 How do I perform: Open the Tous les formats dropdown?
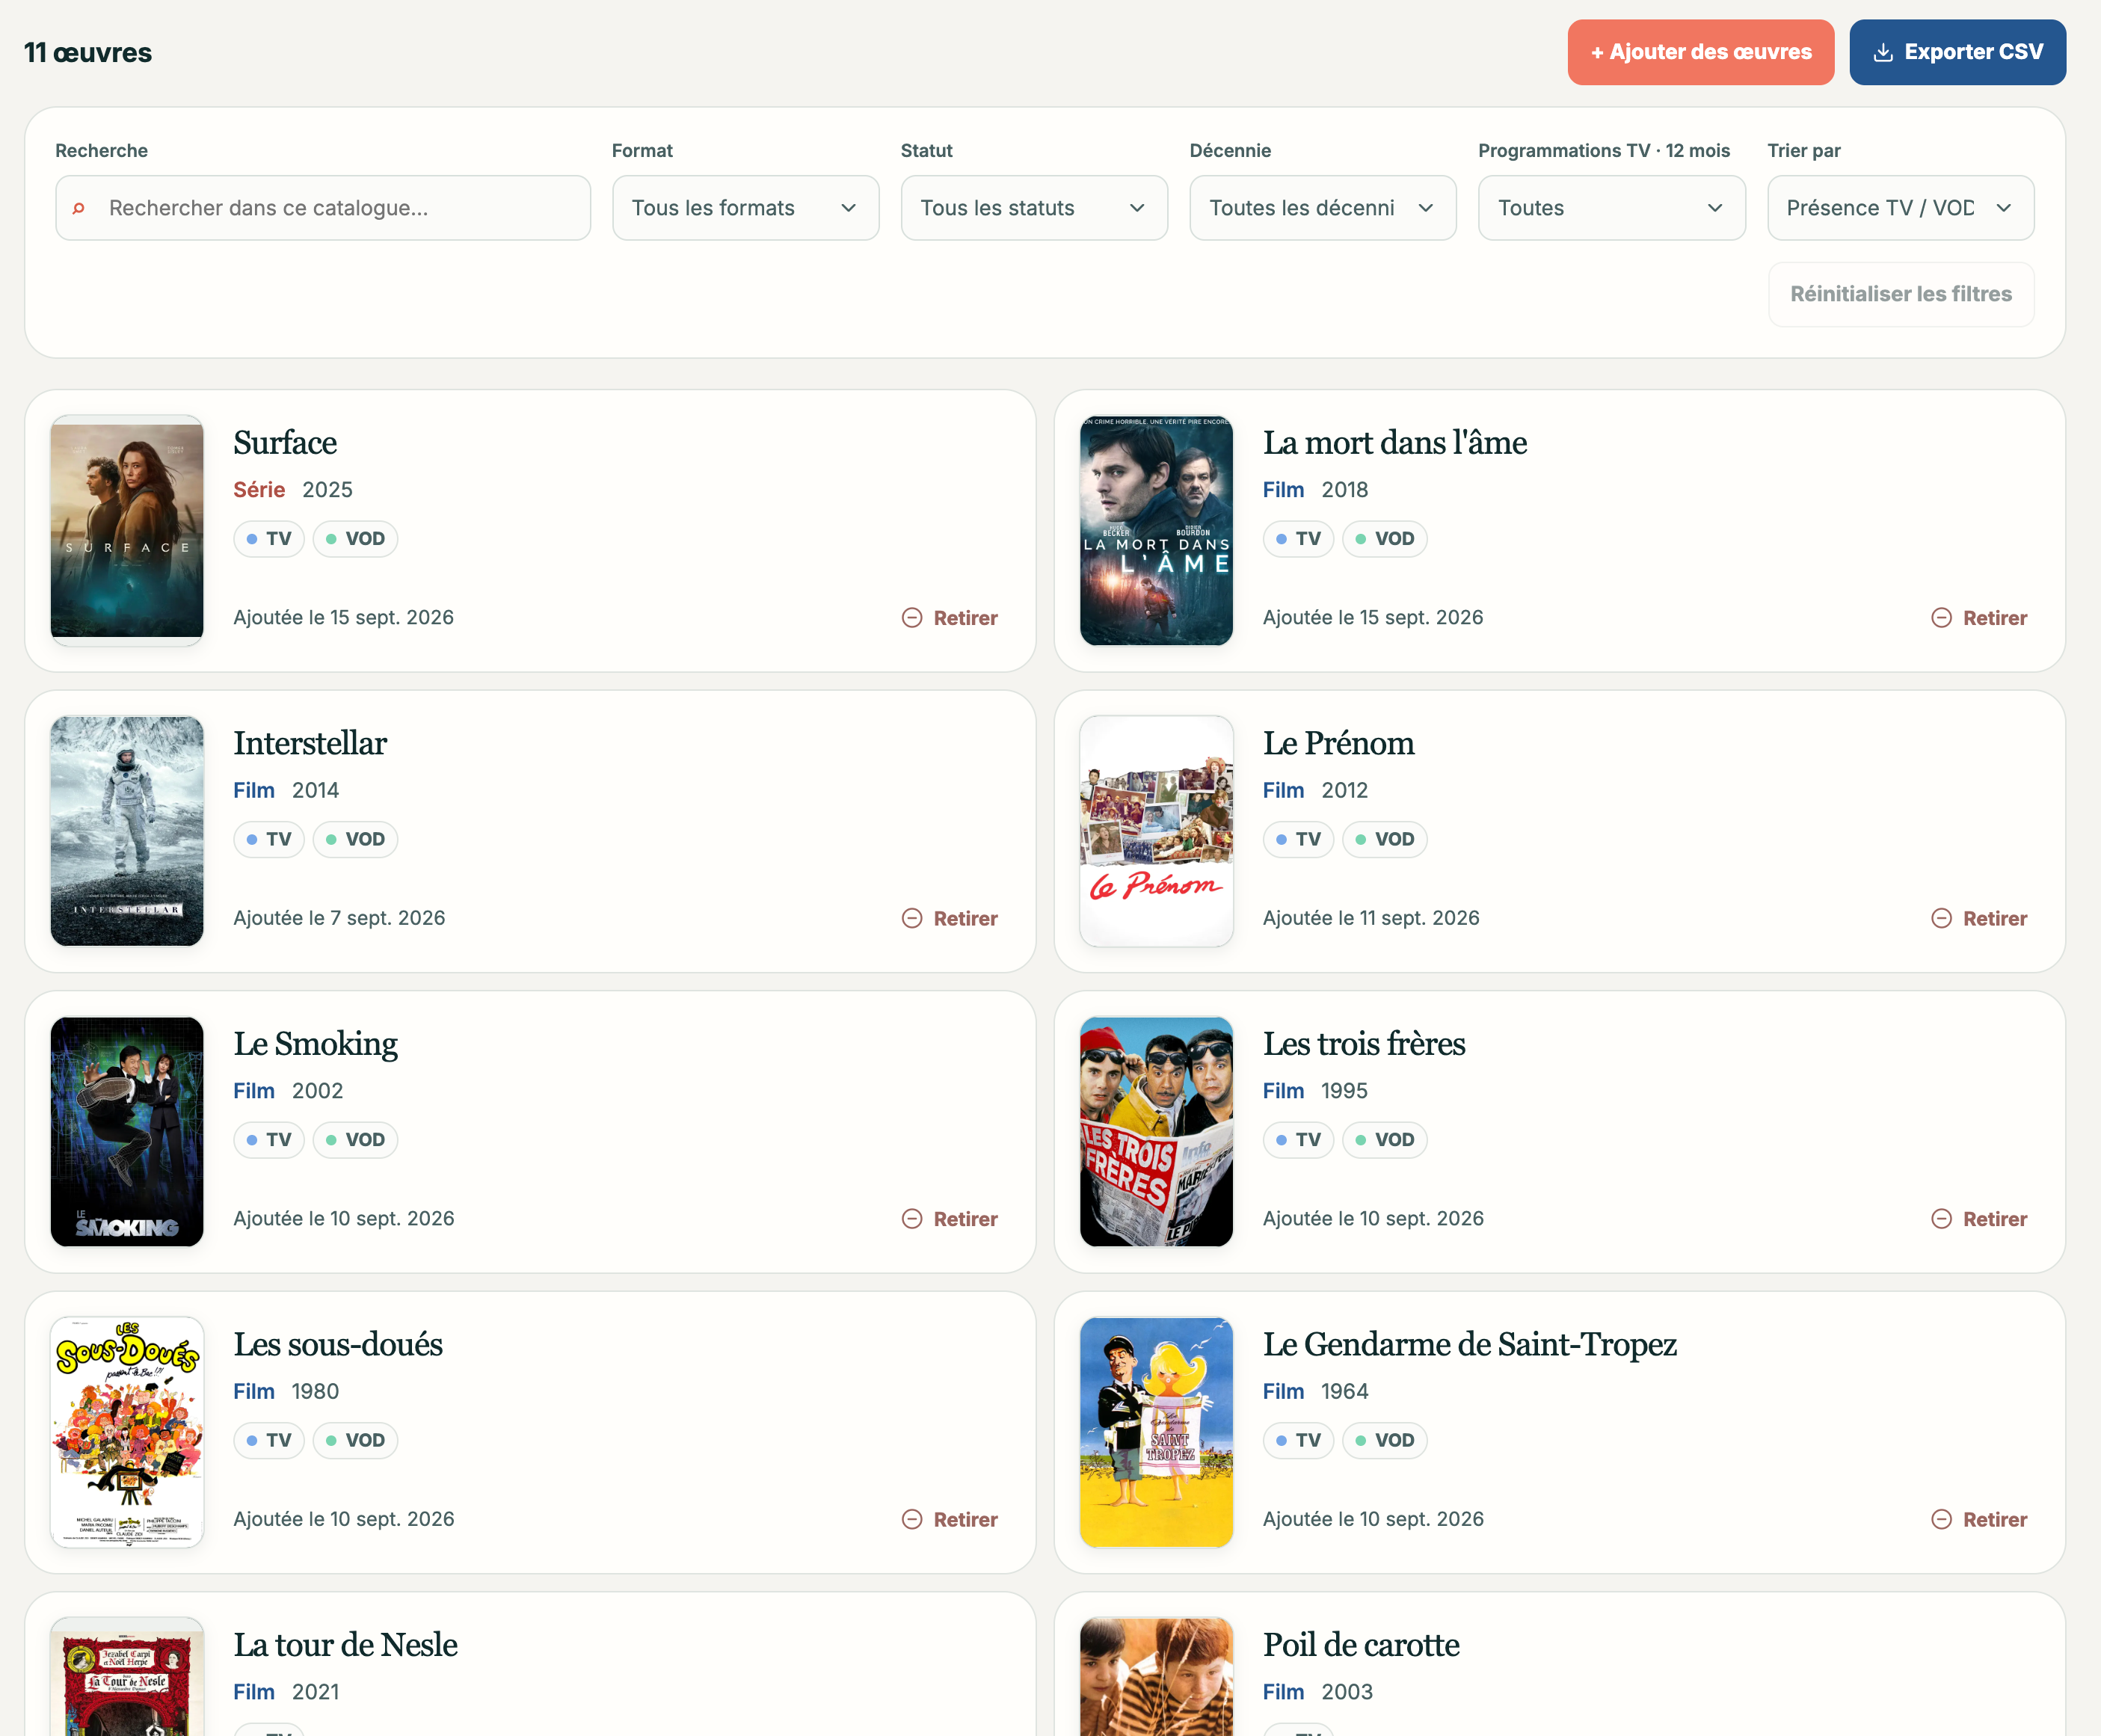click(746, 208)
